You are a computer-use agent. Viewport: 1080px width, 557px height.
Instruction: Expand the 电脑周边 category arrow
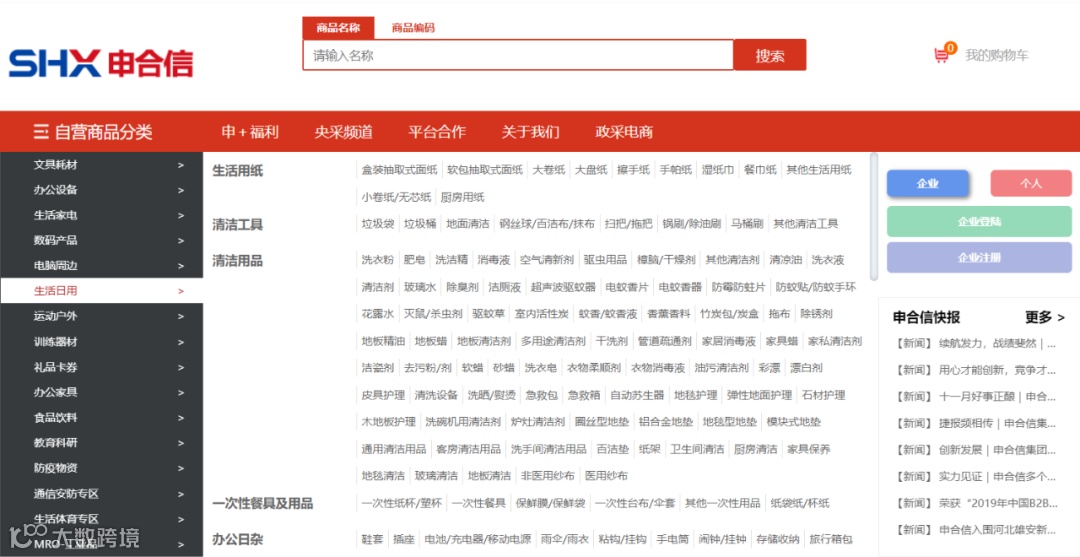180,266
